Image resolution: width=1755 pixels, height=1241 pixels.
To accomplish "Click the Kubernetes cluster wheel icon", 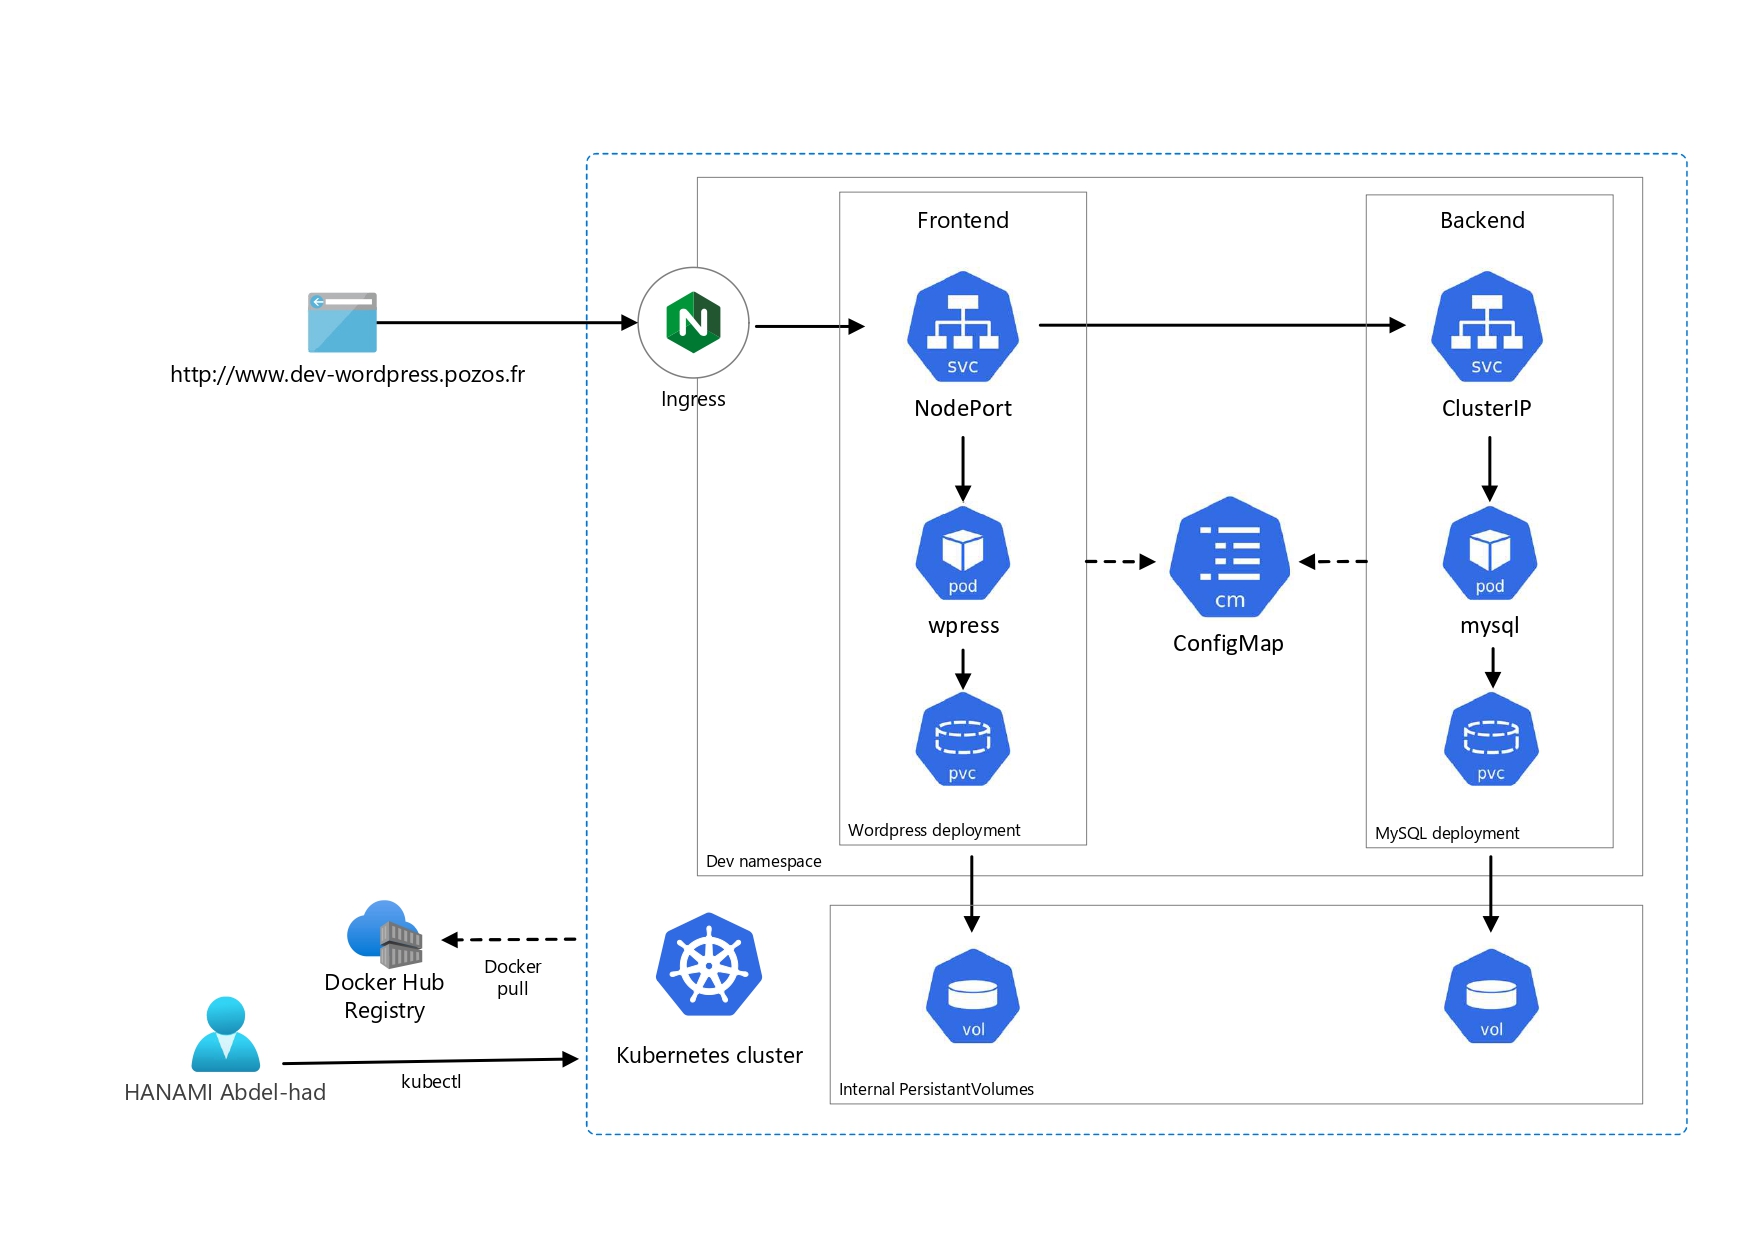I will (709, 965).
